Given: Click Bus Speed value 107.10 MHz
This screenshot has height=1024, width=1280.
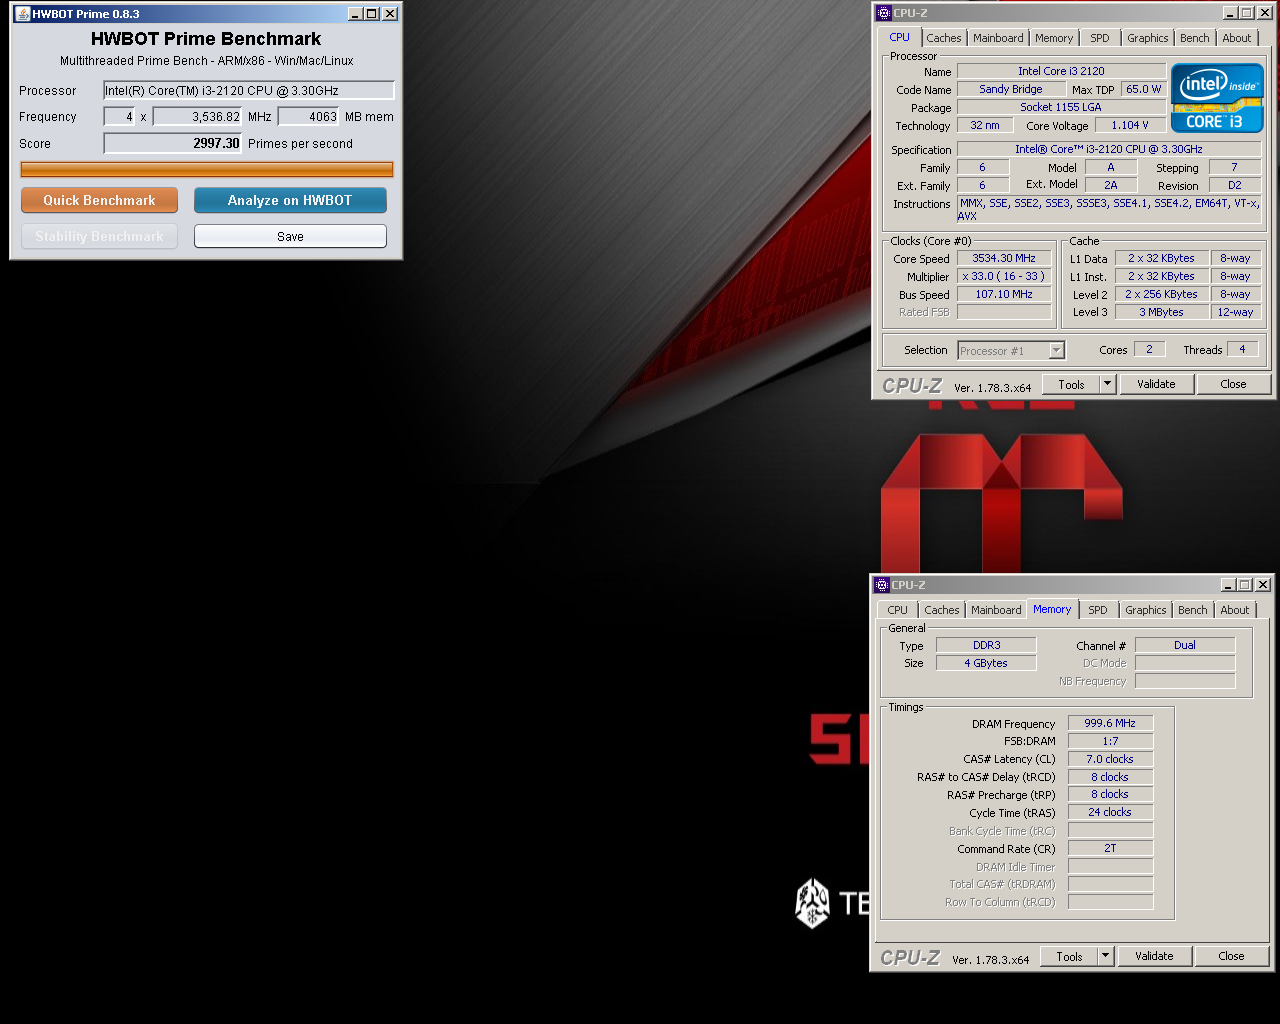Looking at the screenshot, I should [x=1004, y=294].
